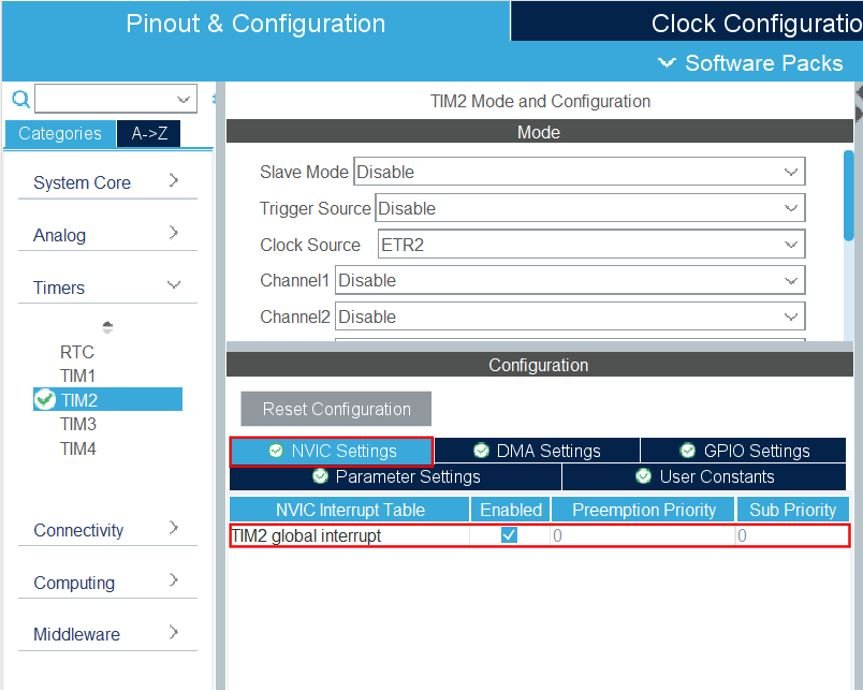Open the Parameter Settings tab
Viewport: 863px width, 690px height.
[396, 477]
